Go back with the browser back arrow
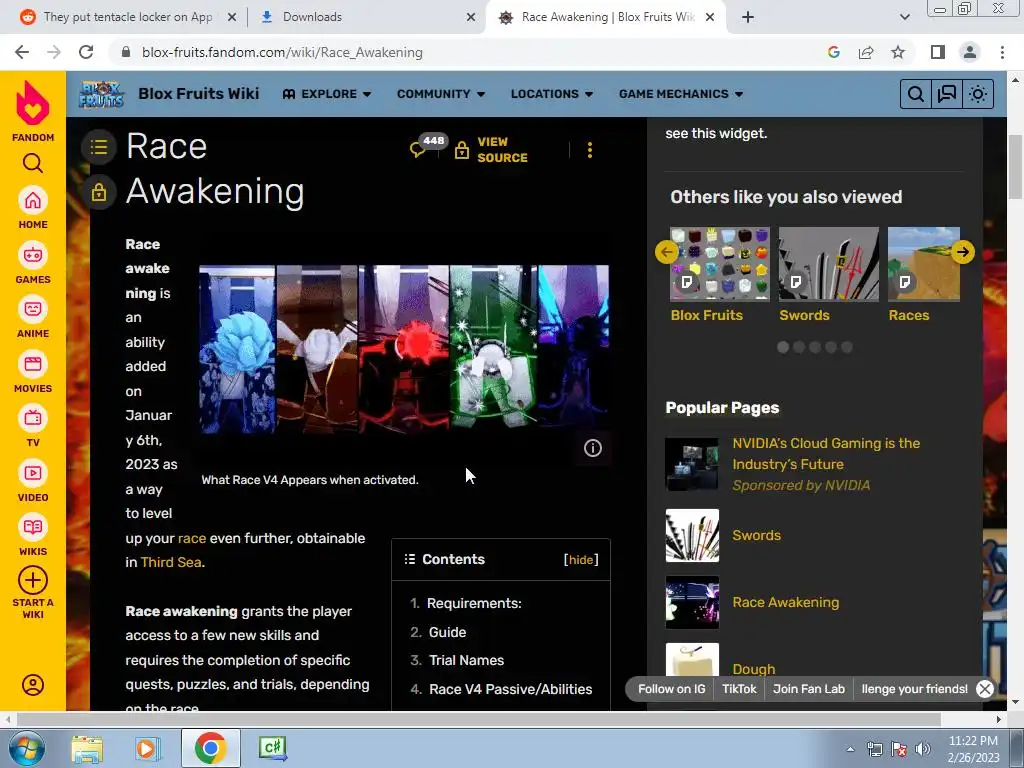The image size is (1024, 768). coord(22,52)
